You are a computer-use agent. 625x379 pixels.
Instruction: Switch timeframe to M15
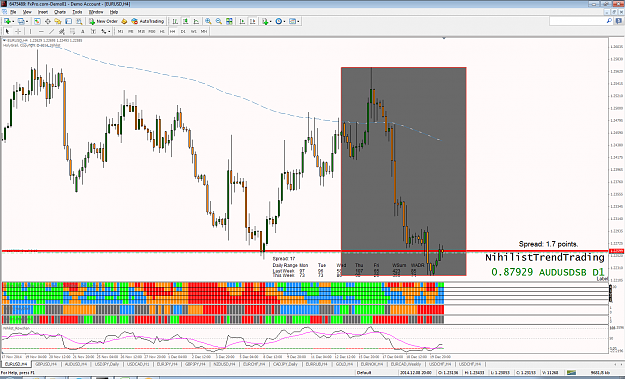click(x=141, y=31)
